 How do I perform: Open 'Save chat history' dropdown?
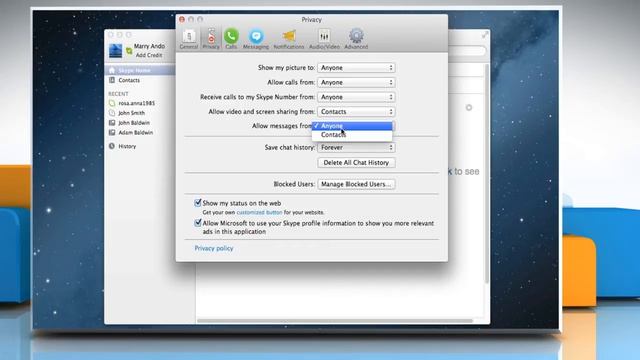(x=356, y=148)
